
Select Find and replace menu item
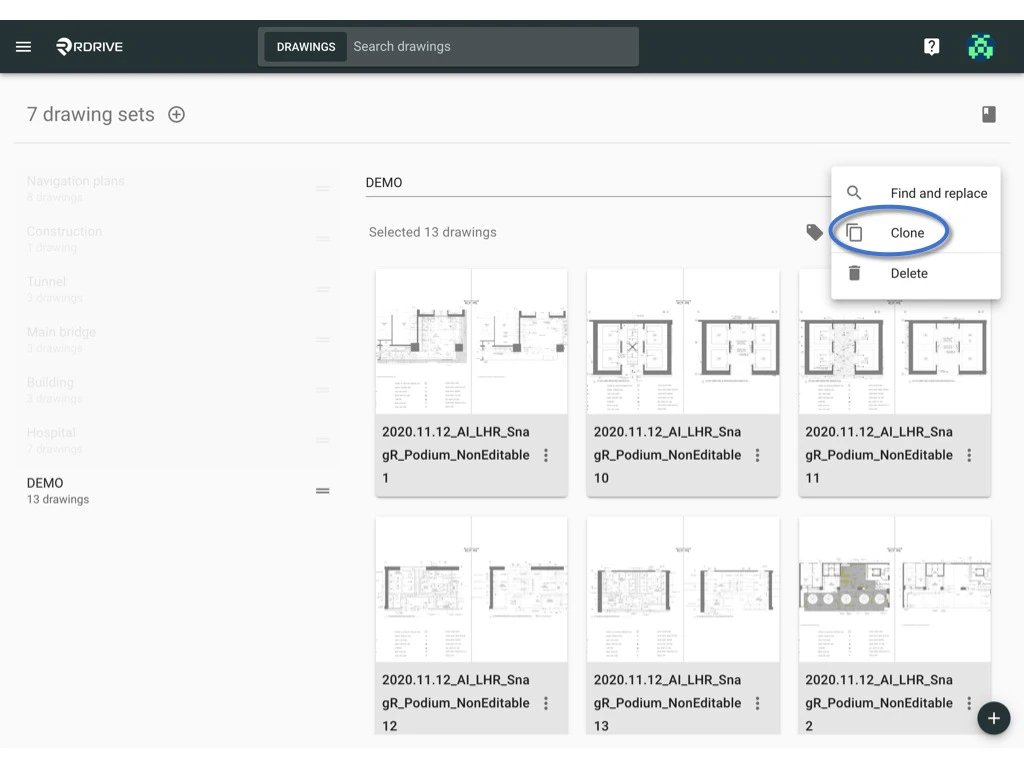[916, 193]
